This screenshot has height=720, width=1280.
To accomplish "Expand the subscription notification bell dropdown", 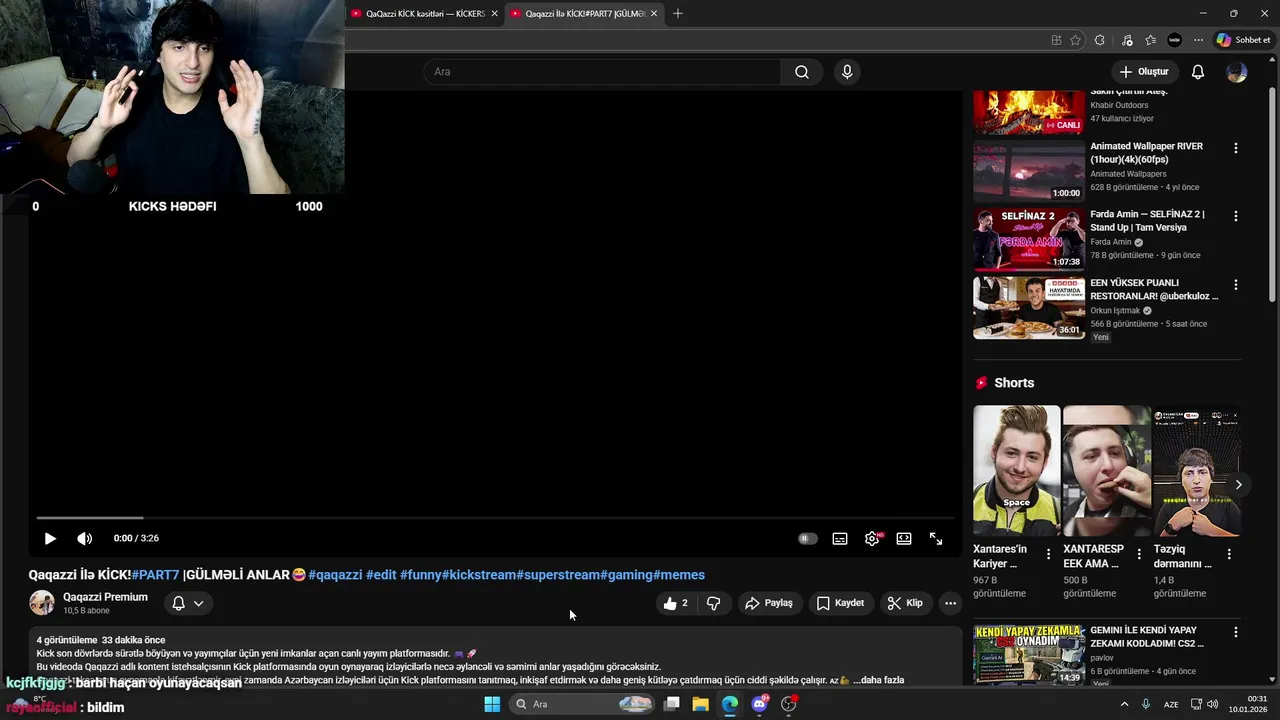I will tap(188, 603).
